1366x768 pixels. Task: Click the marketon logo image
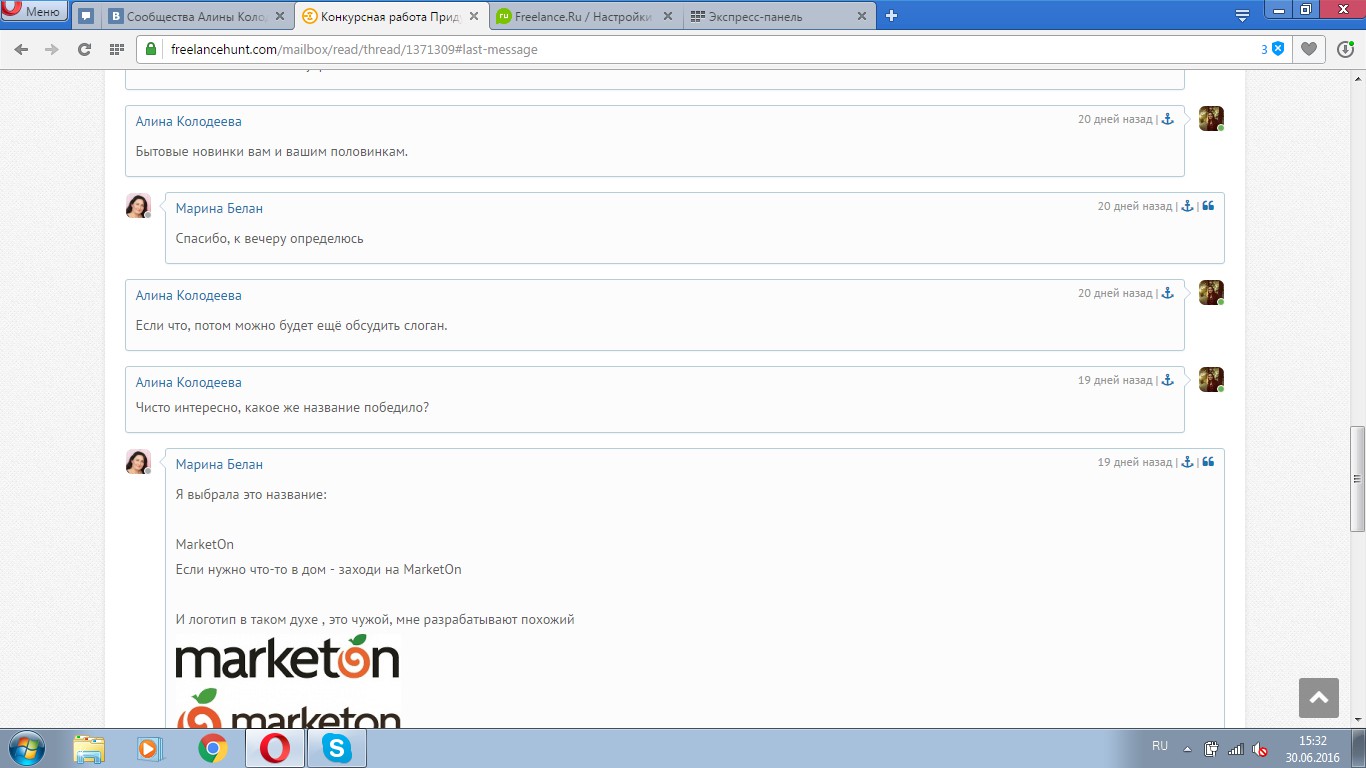(288, 680)
